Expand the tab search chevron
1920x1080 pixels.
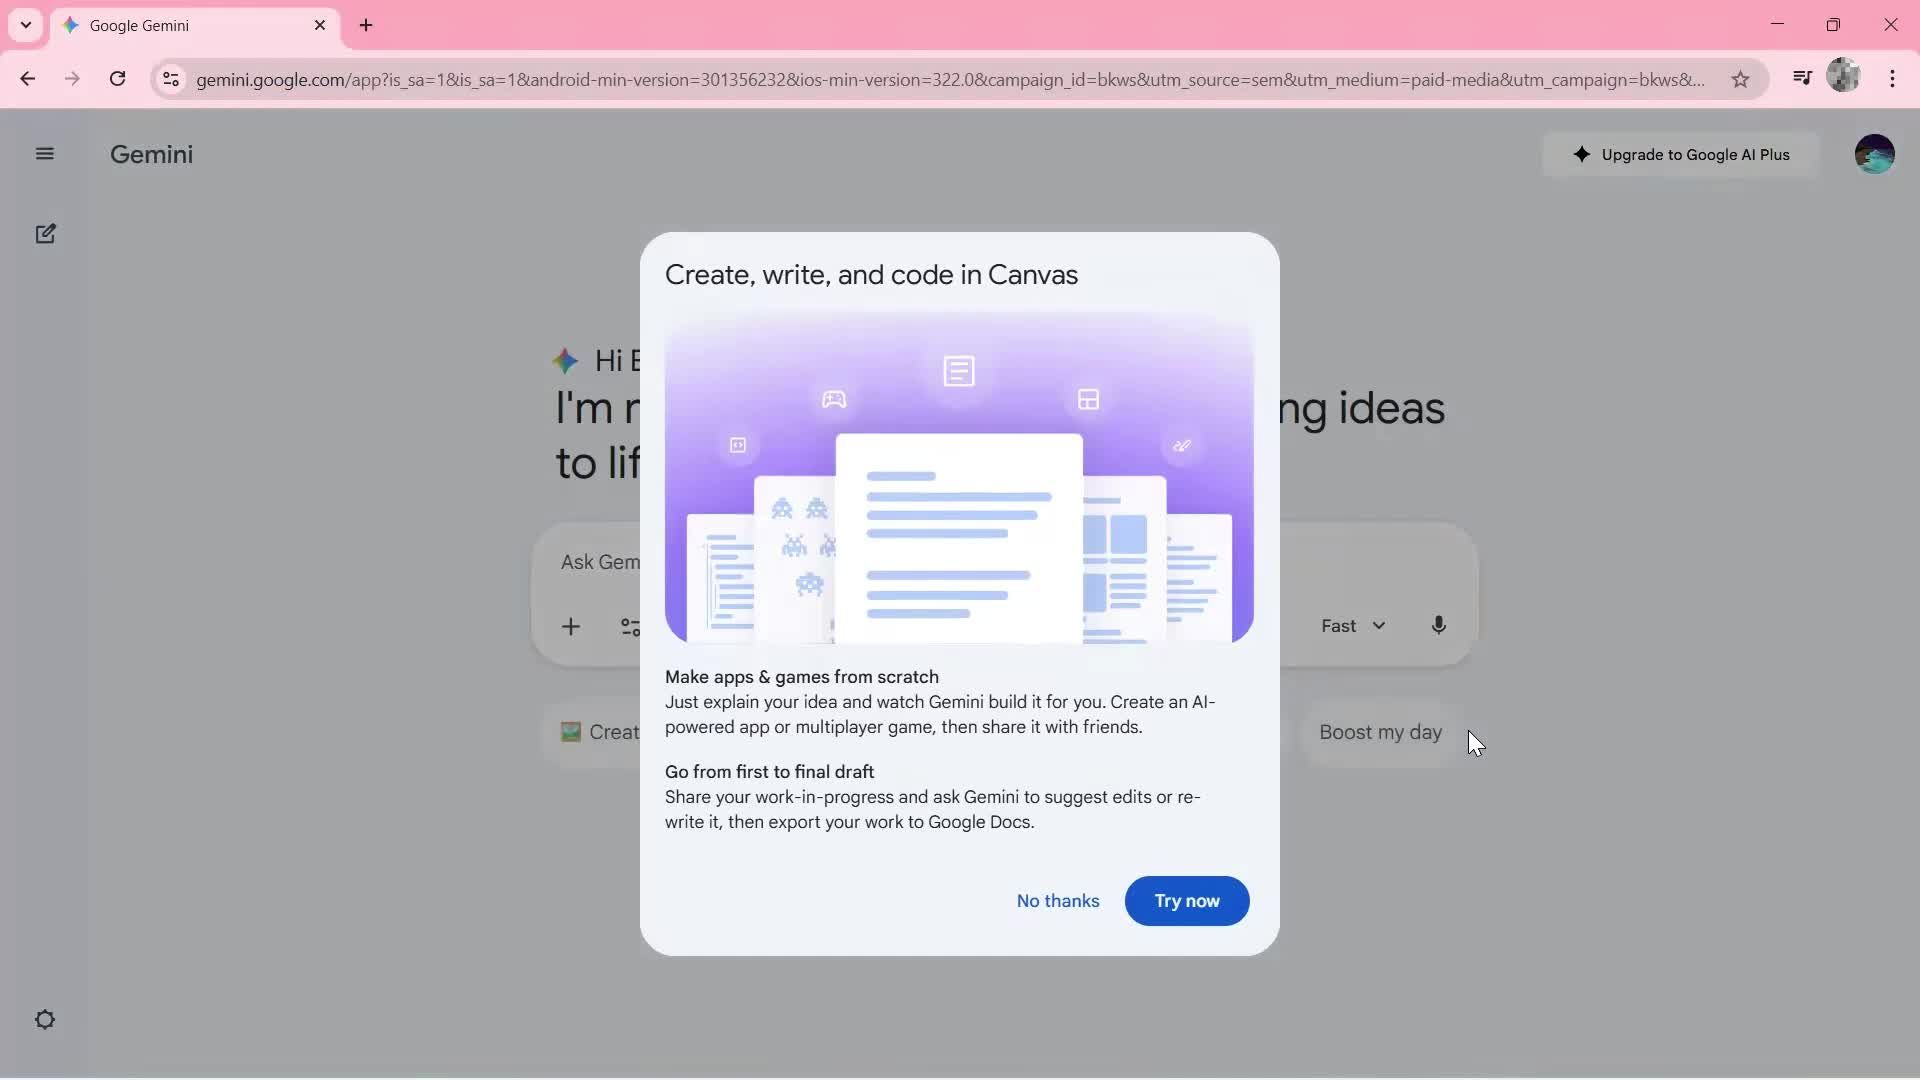click(x=25, y=25)
